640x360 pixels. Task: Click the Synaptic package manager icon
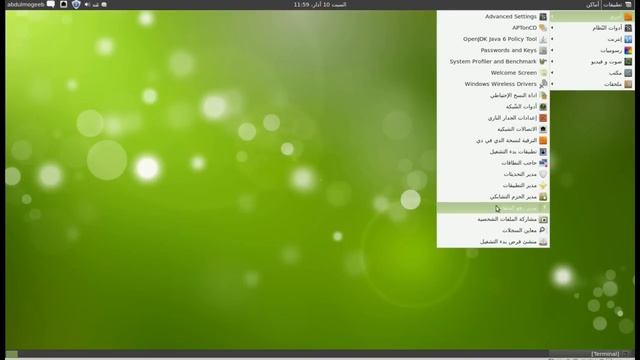[x=543, y=197]
